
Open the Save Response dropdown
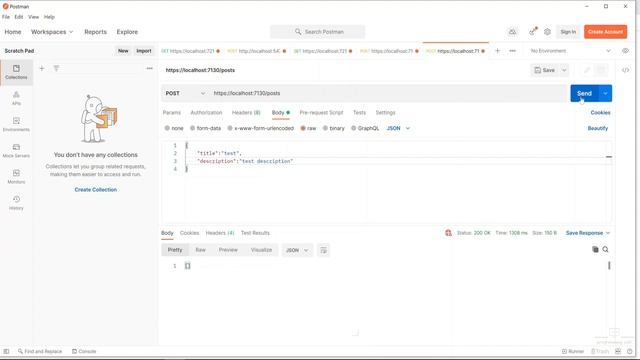(588, 233)
